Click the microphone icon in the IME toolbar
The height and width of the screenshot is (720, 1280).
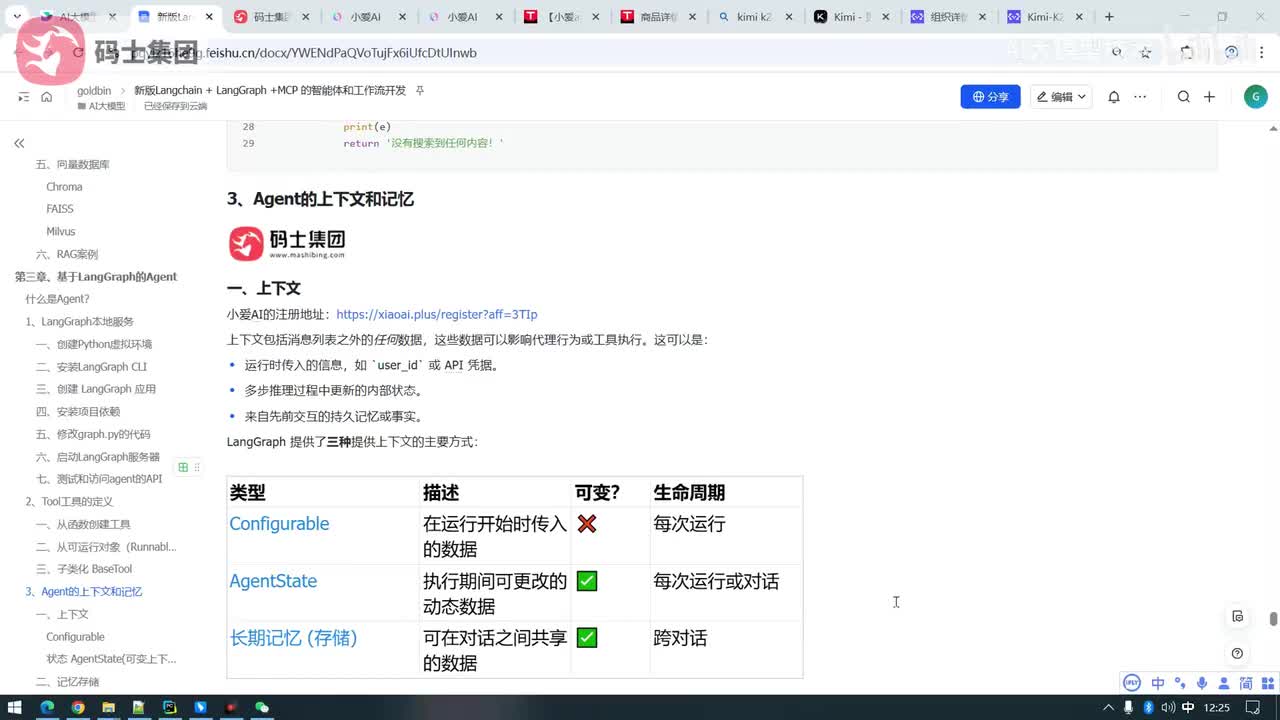1203,683
